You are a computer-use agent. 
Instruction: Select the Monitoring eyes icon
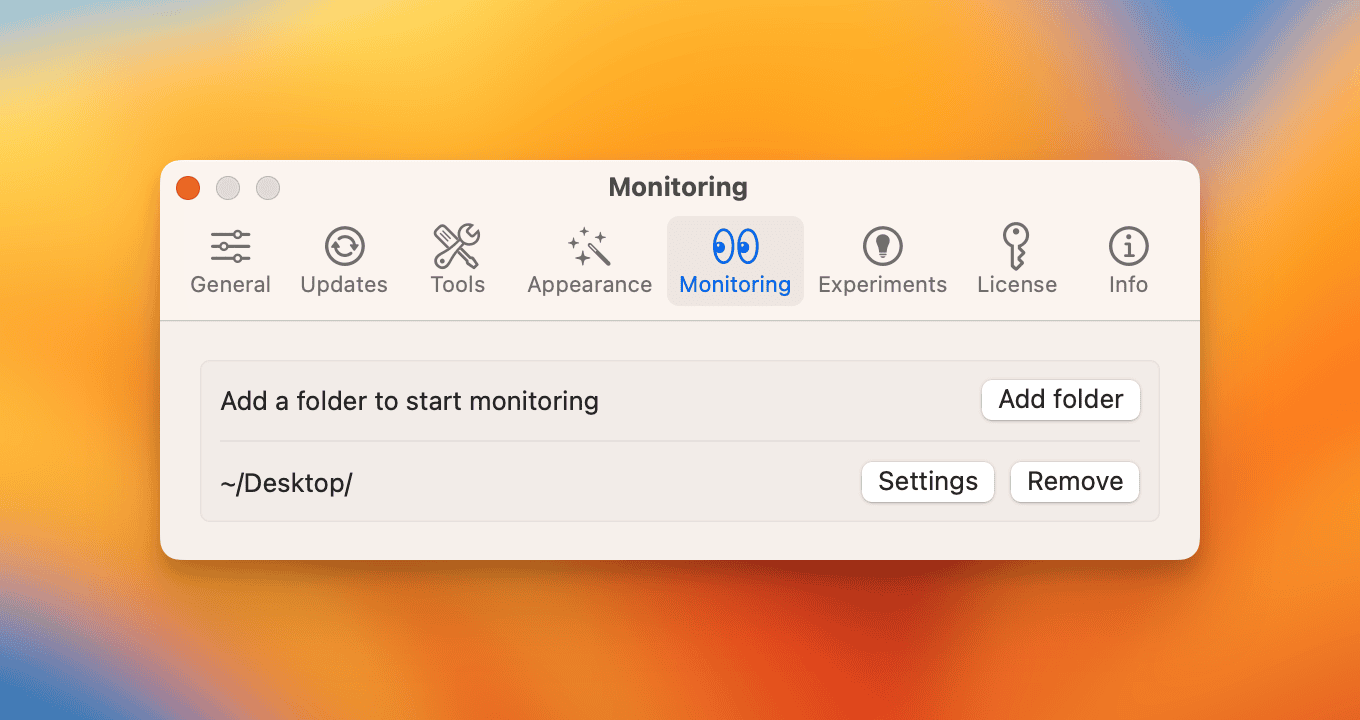click(x=735, y=246)
